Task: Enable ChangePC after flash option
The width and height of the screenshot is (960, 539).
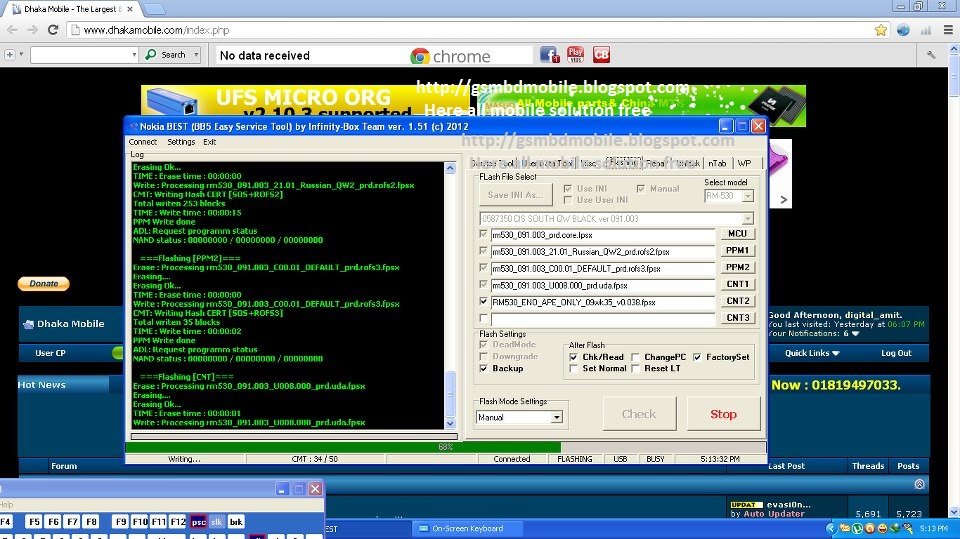Action: [x=635, y=356]
